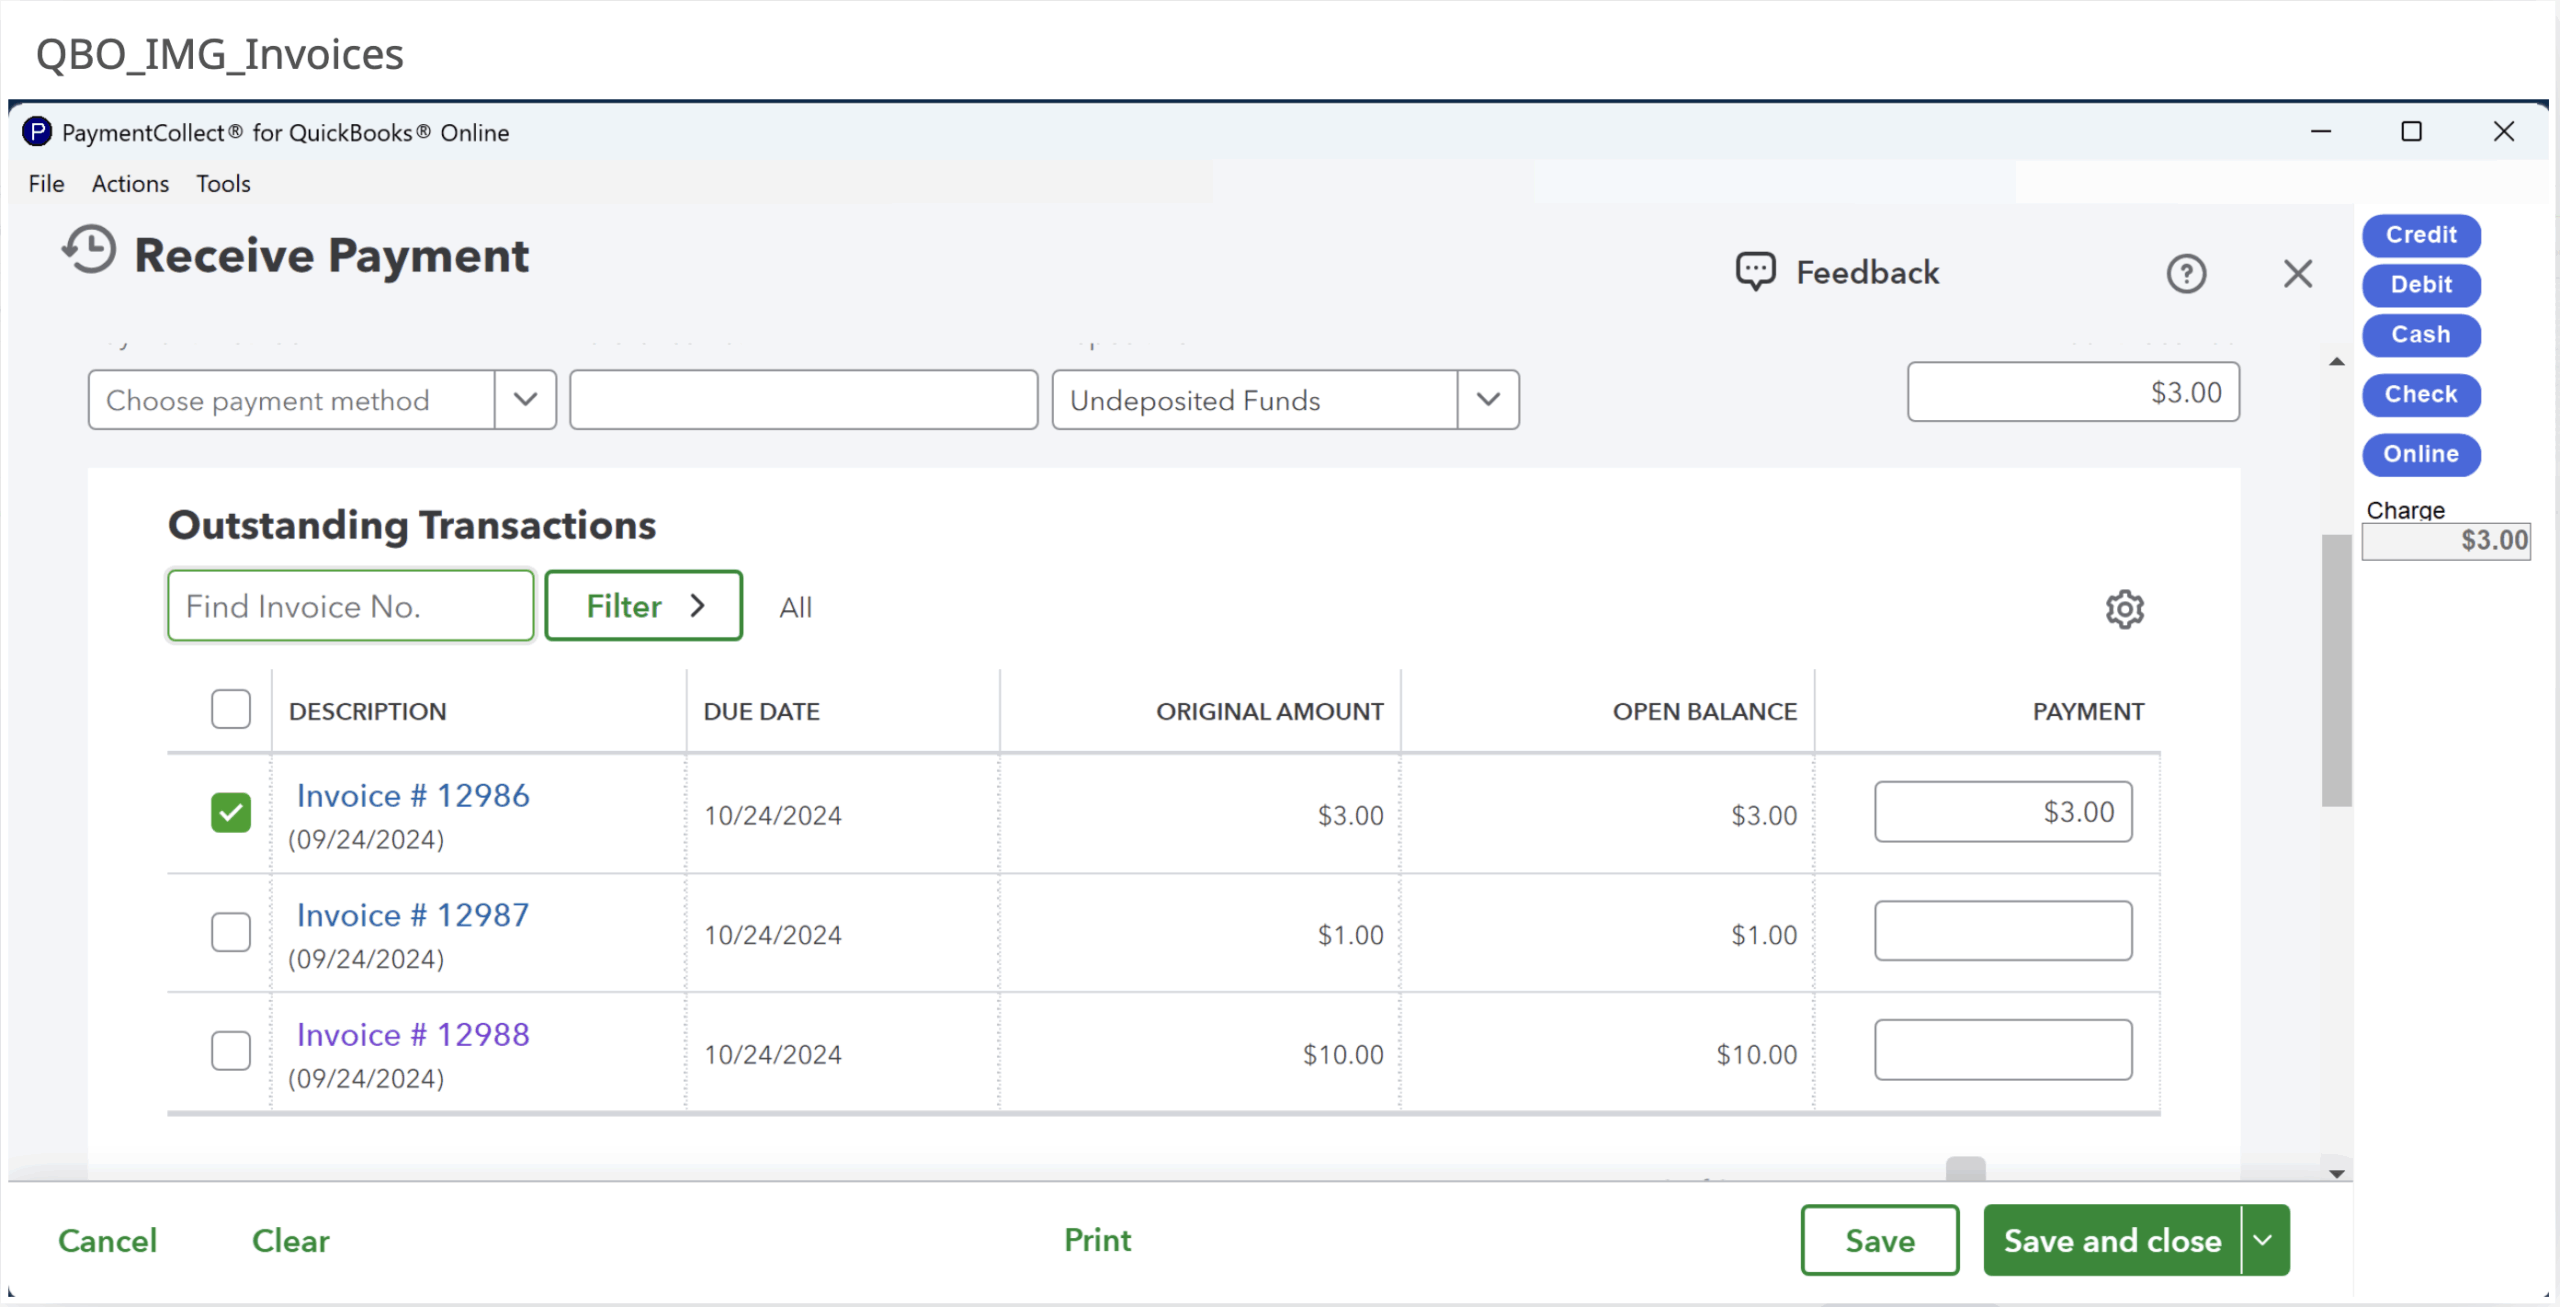Open the Invoice # 12988 link
This screenshot has height=1307, width=2560.
pyautogui.click(x=412, y=1034)
